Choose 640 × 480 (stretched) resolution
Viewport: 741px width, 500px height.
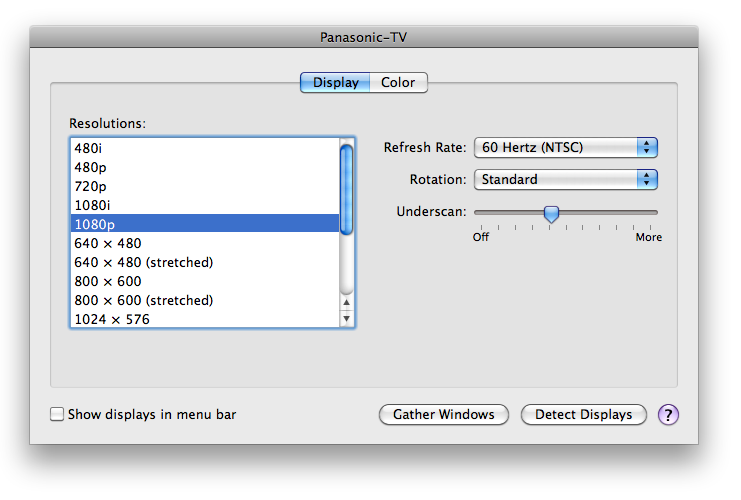tap(205, 262)
